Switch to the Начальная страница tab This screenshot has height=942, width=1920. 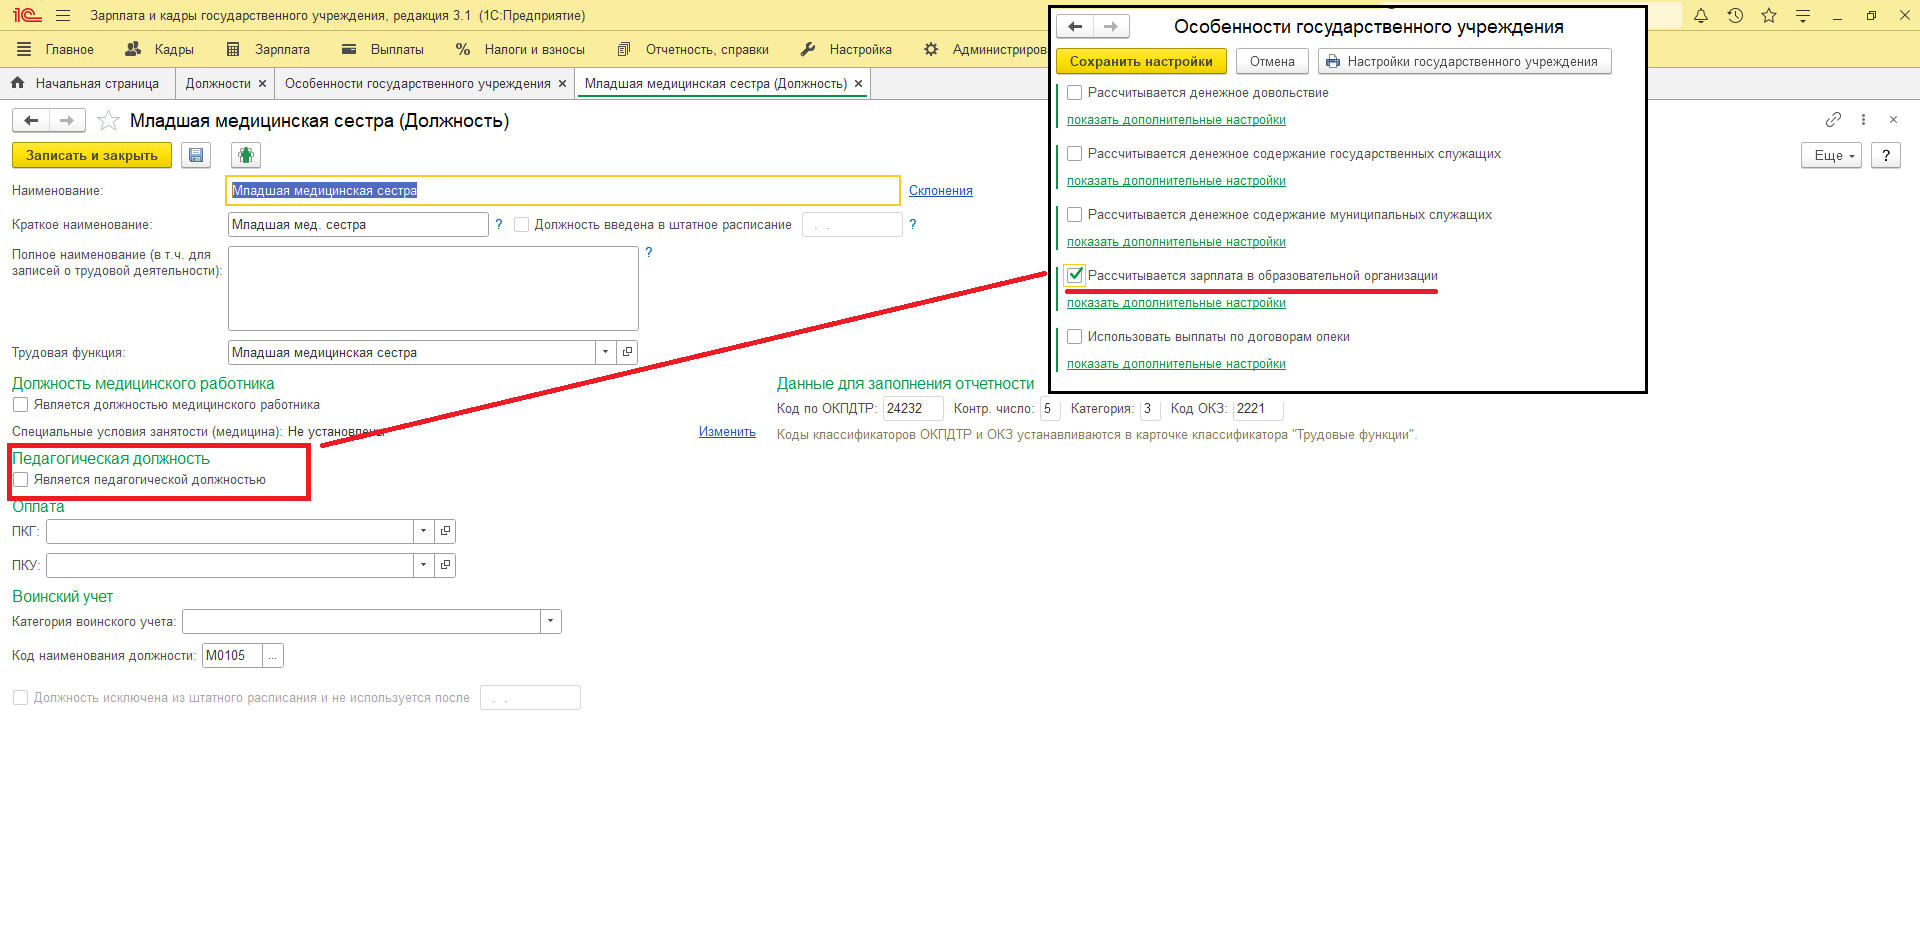click(86, 84)
